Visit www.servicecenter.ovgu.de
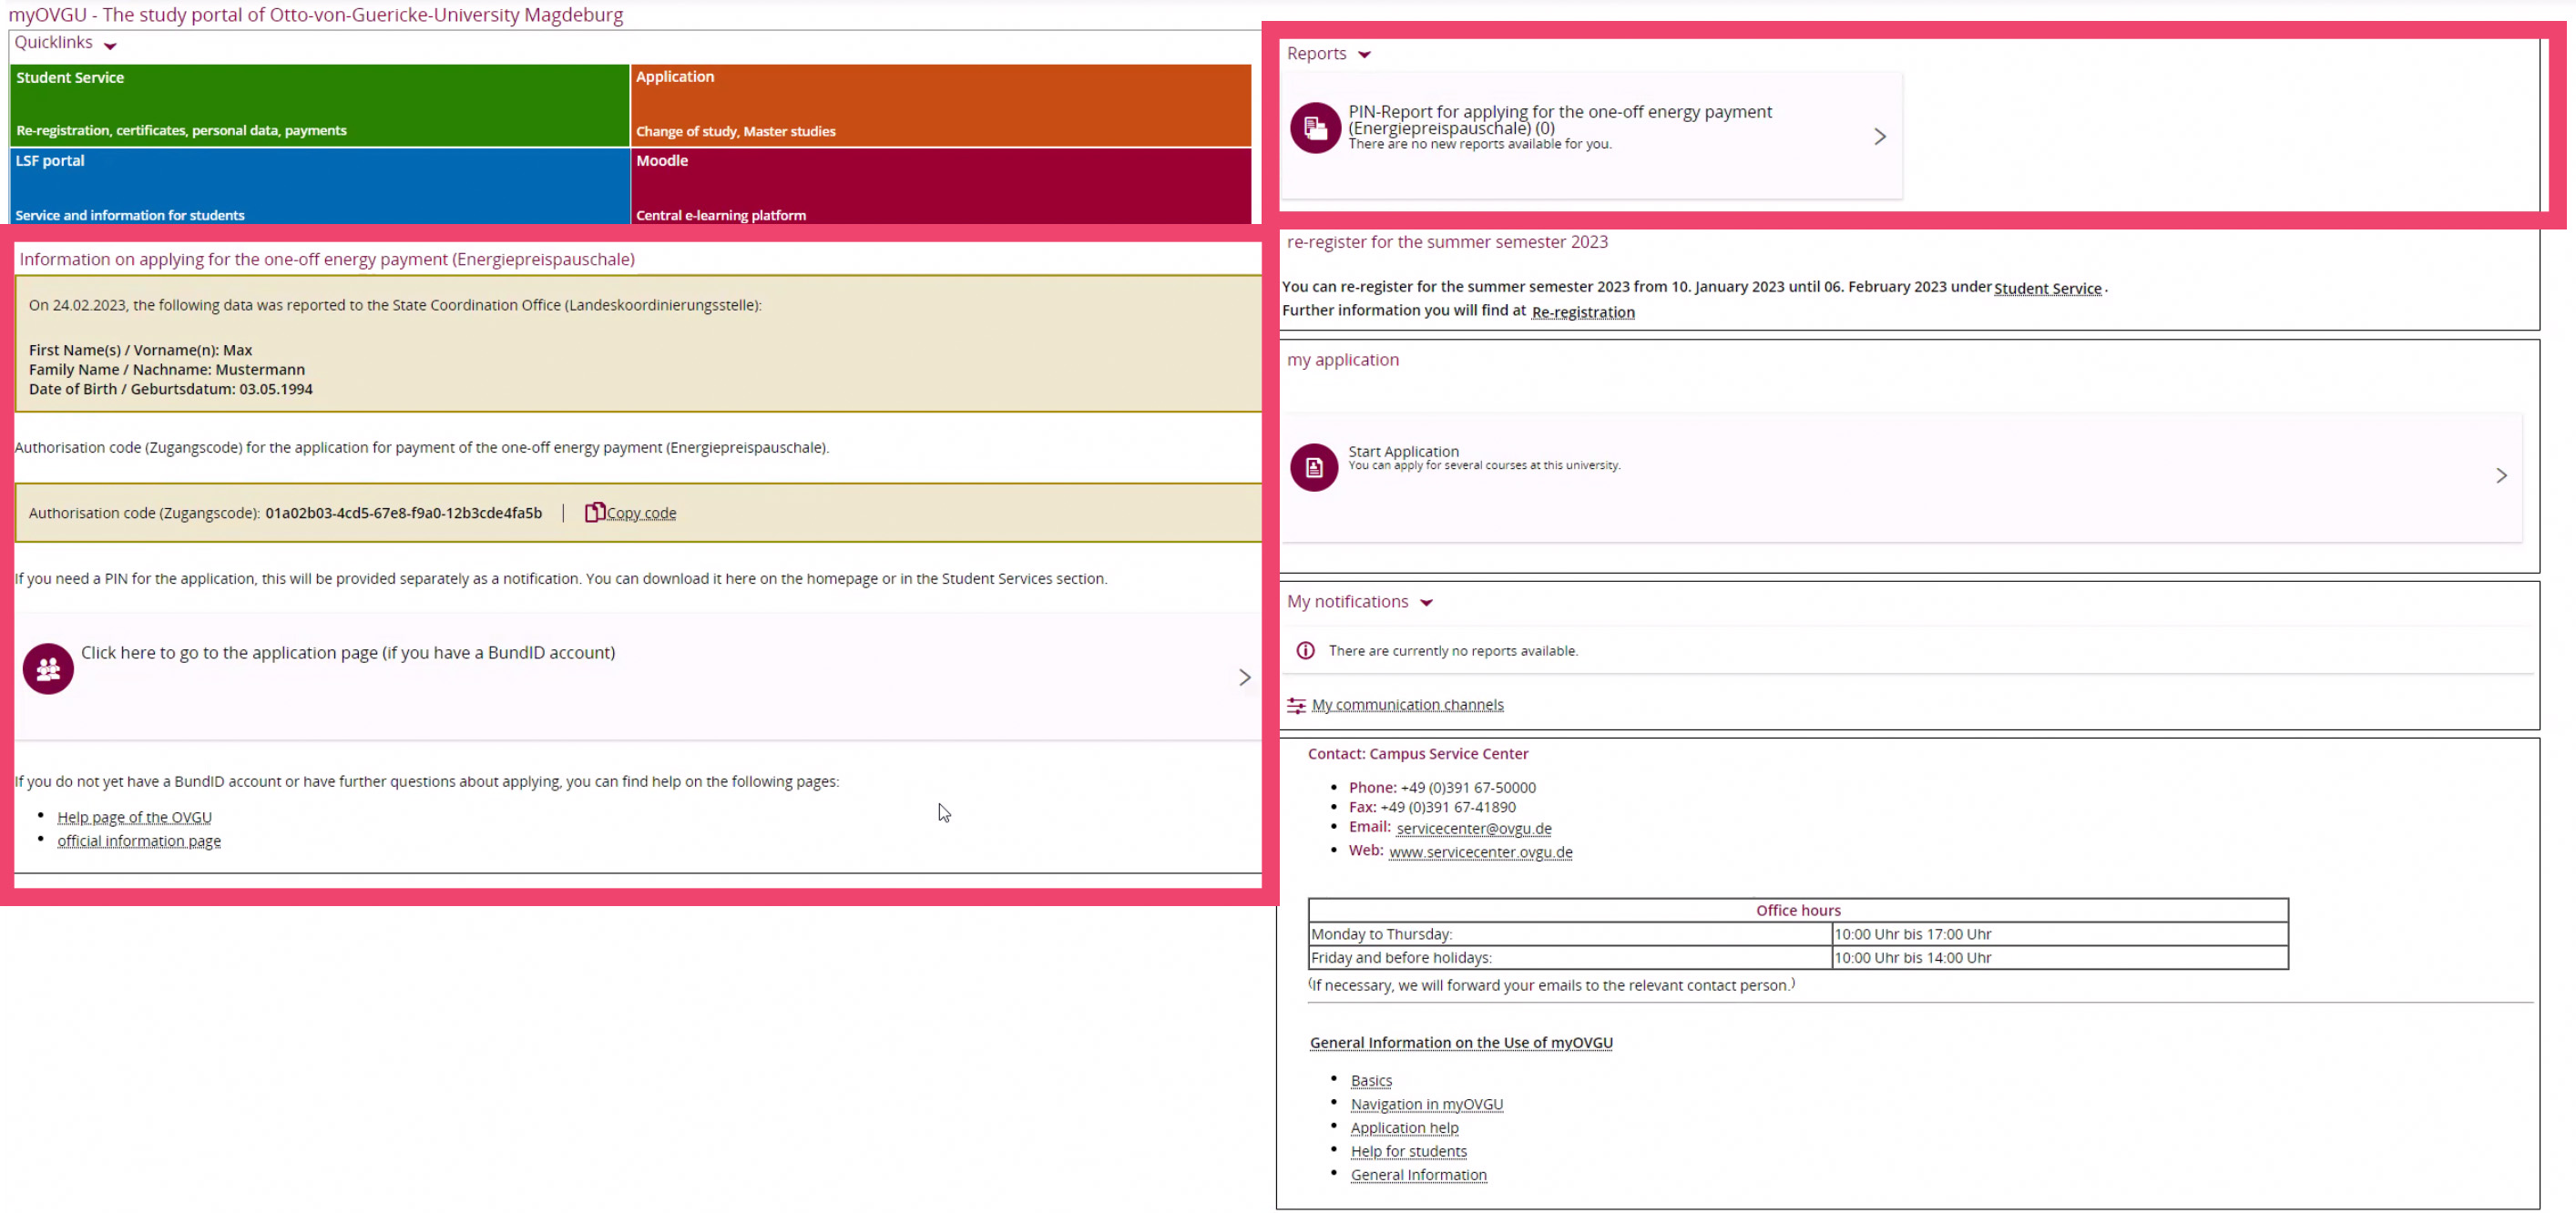Viewport: 2576px width, 1213px height. point(1480,852)
